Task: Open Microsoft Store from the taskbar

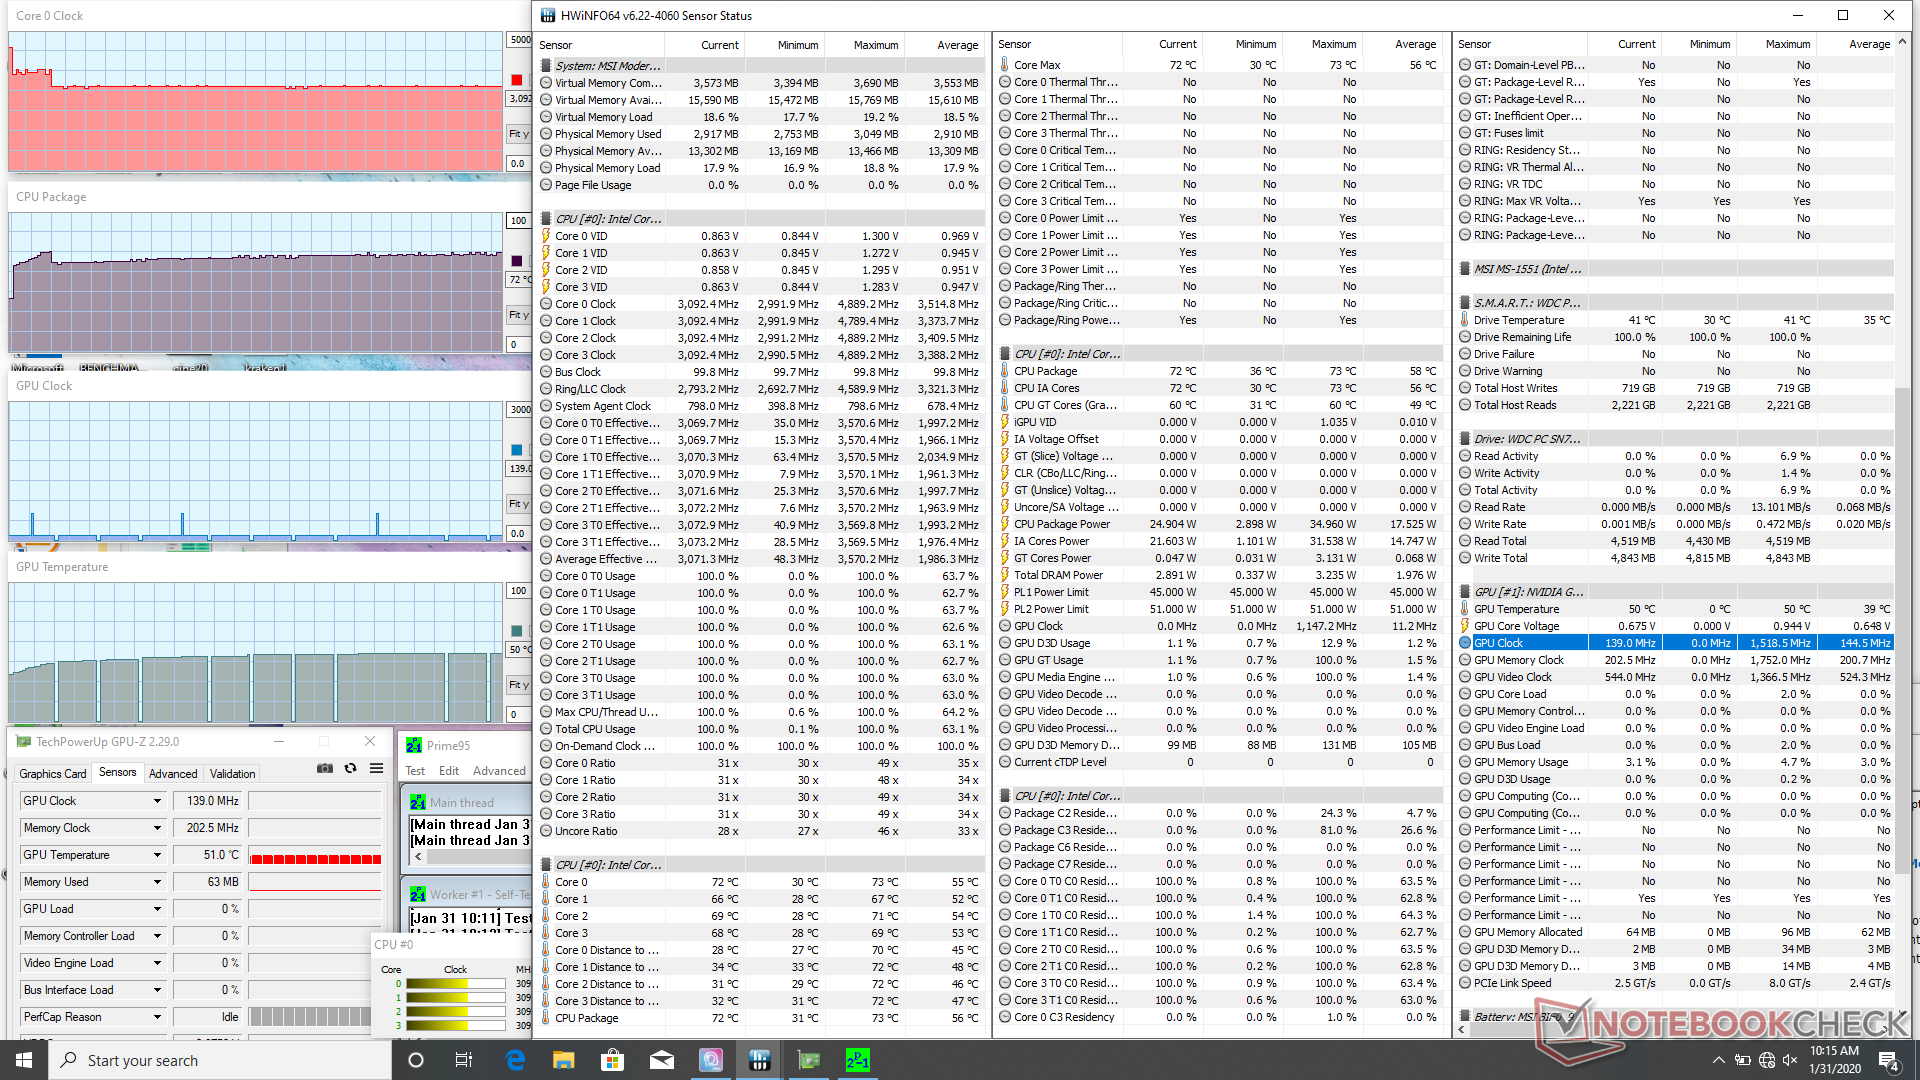Action: 613,1060
